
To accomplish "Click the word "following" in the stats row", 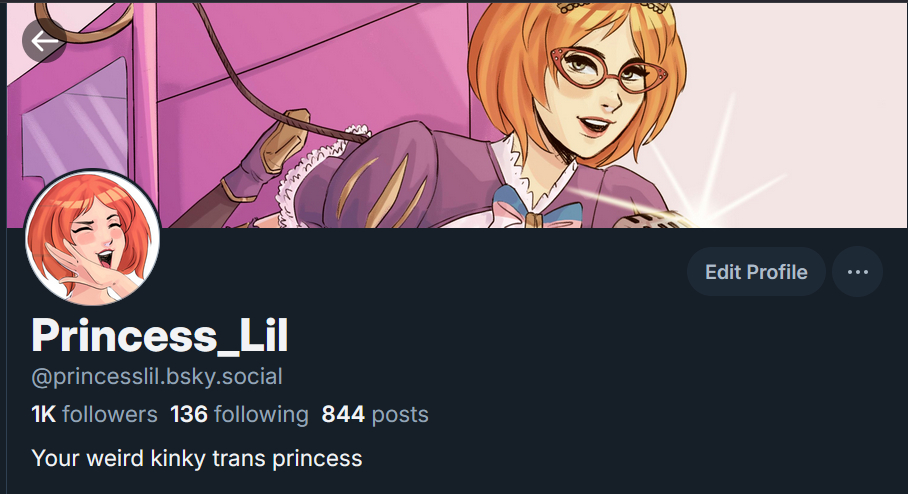I will click(261, 415).
